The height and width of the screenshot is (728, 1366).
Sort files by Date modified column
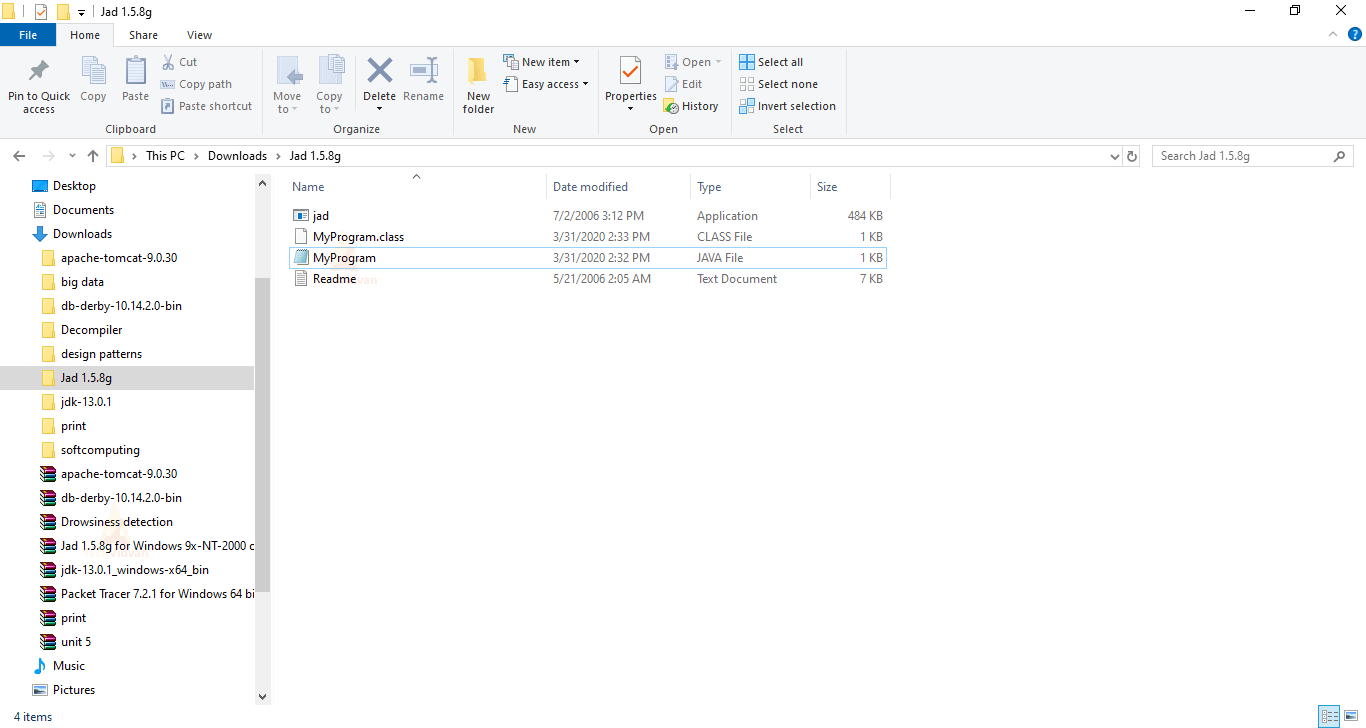coord(620,187)
